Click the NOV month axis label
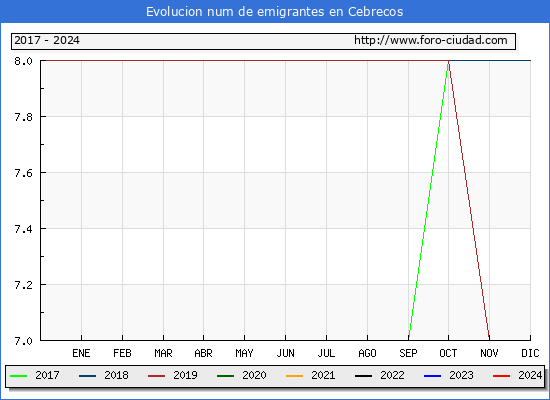The image size is (550, 400). click(x=489, y=353)
